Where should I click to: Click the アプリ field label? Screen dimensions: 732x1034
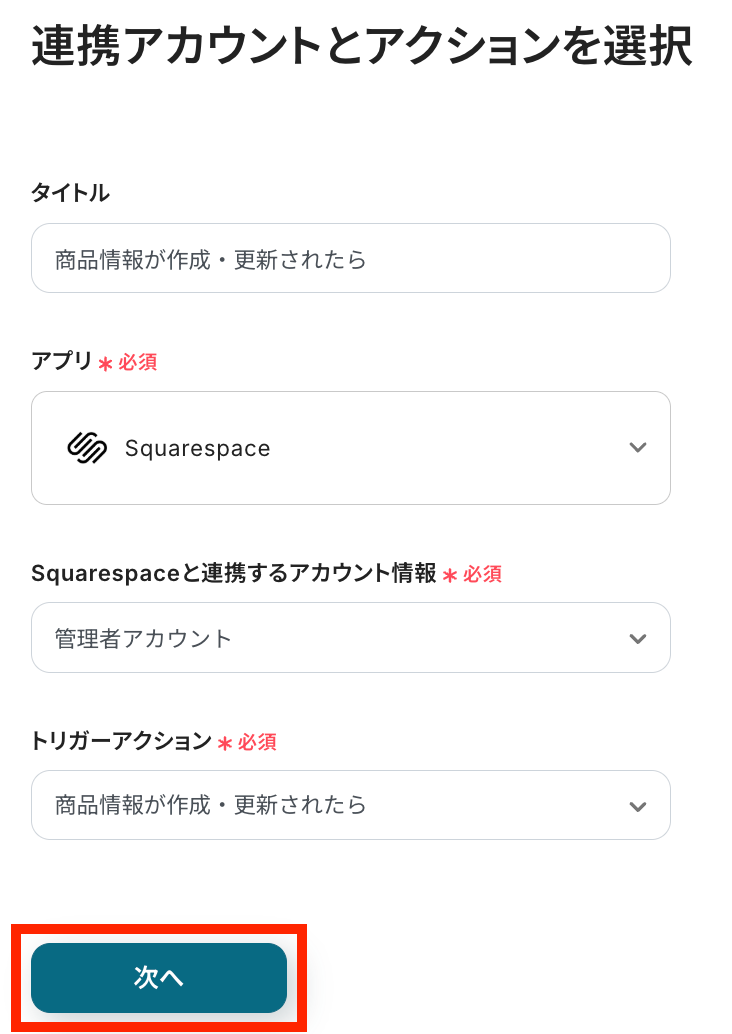coord(62,362)
